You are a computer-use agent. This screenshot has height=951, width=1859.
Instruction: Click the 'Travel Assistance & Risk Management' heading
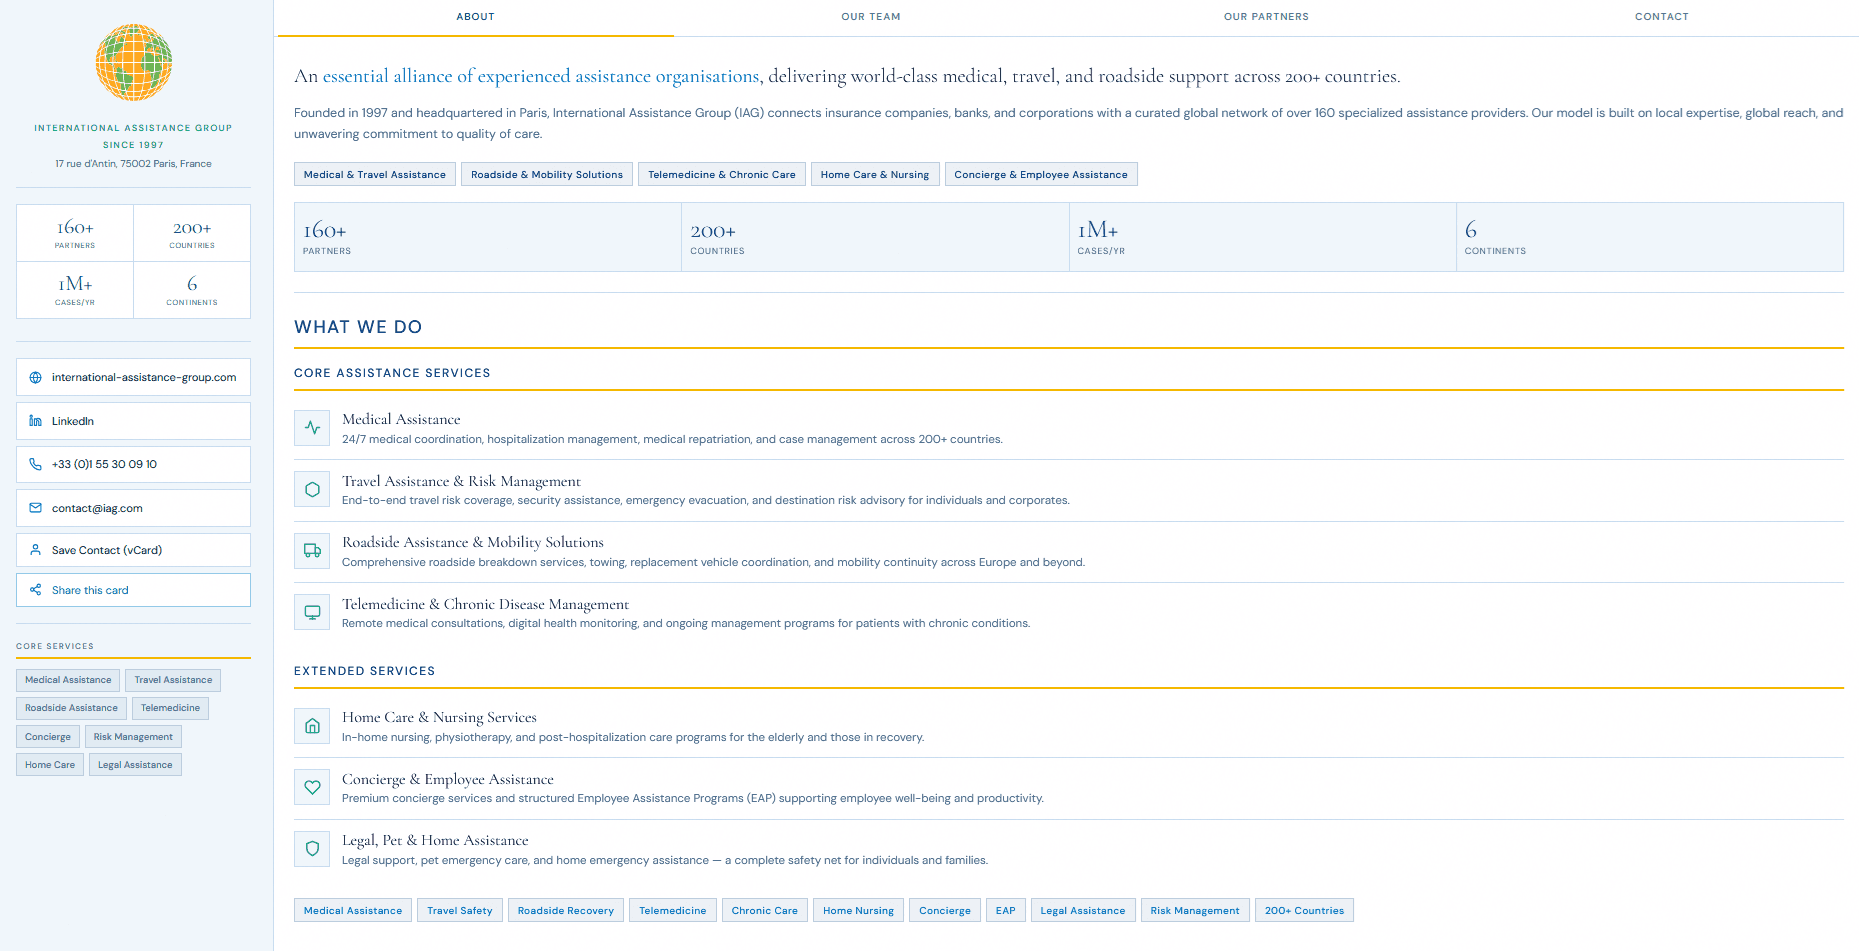point(461,481)
